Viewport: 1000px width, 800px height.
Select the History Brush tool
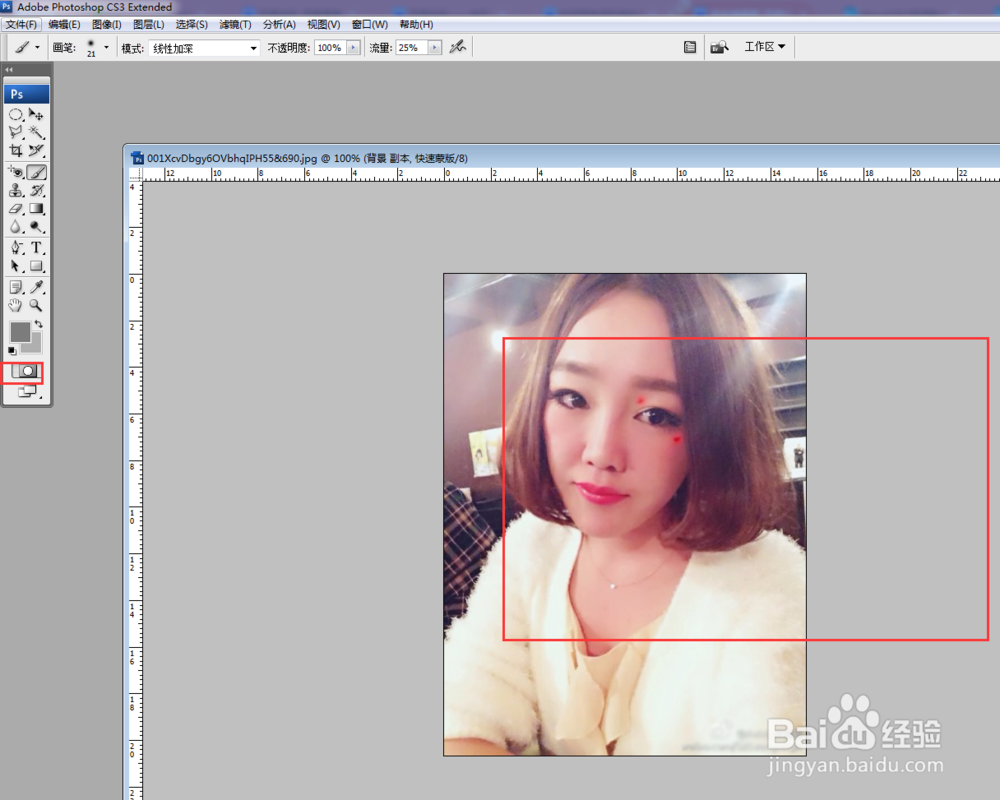point(36,190)
